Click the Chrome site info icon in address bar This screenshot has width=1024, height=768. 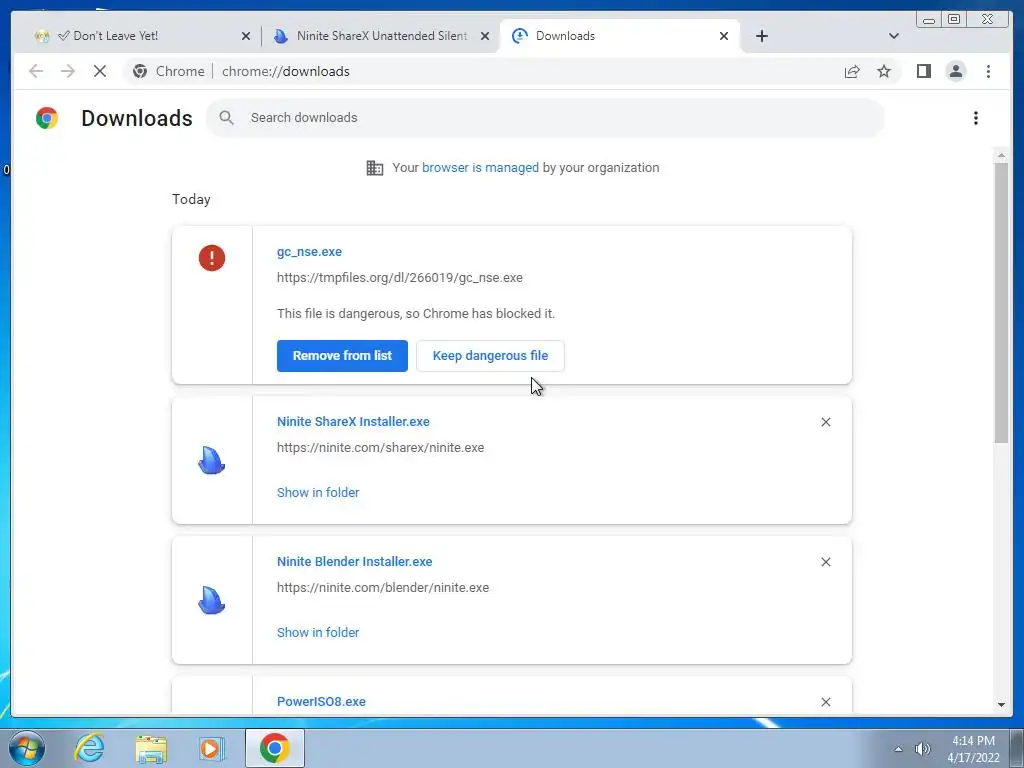tap(140, 71)
